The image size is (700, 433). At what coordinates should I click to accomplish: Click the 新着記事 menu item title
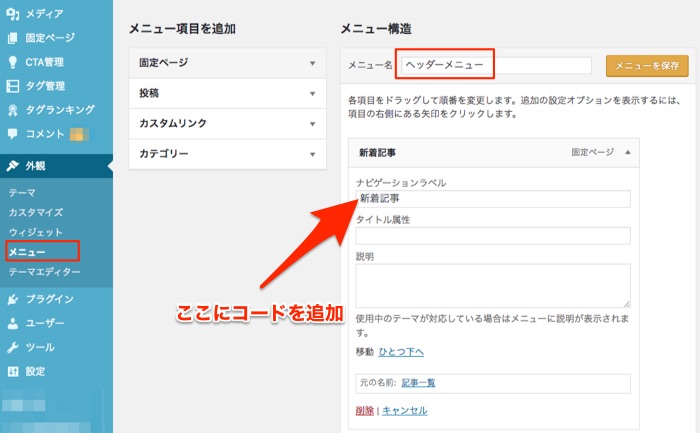point(377,153)
